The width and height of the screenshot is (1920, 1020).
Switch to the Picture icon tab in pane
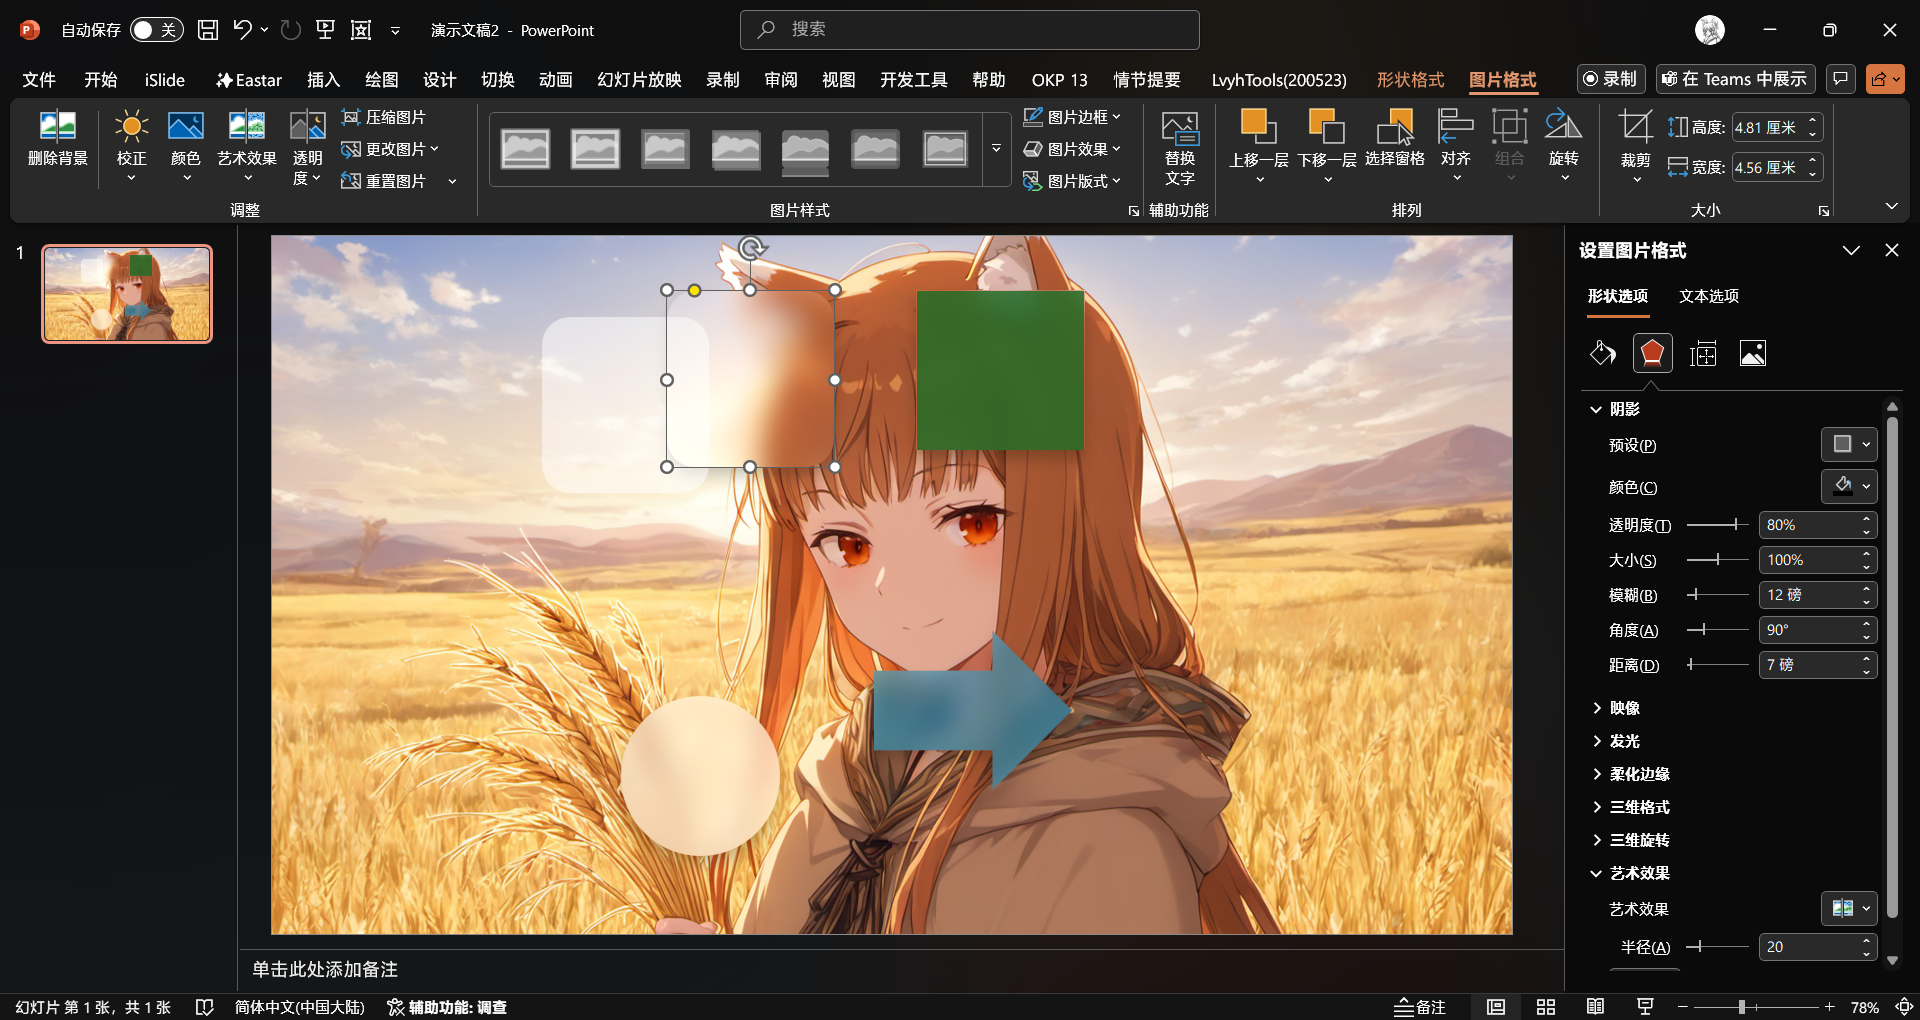click(1752, 353)
